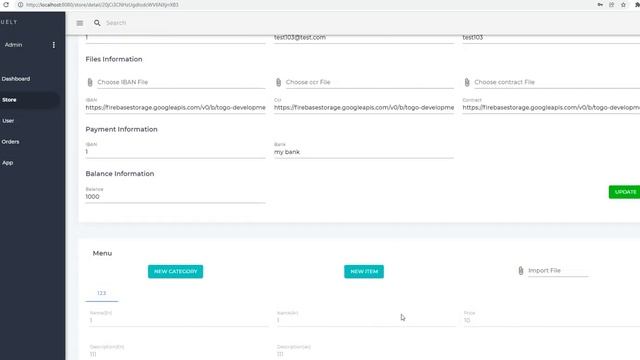Click the green UPDATE button
This screenshot has width=640, height=360.
625,192
